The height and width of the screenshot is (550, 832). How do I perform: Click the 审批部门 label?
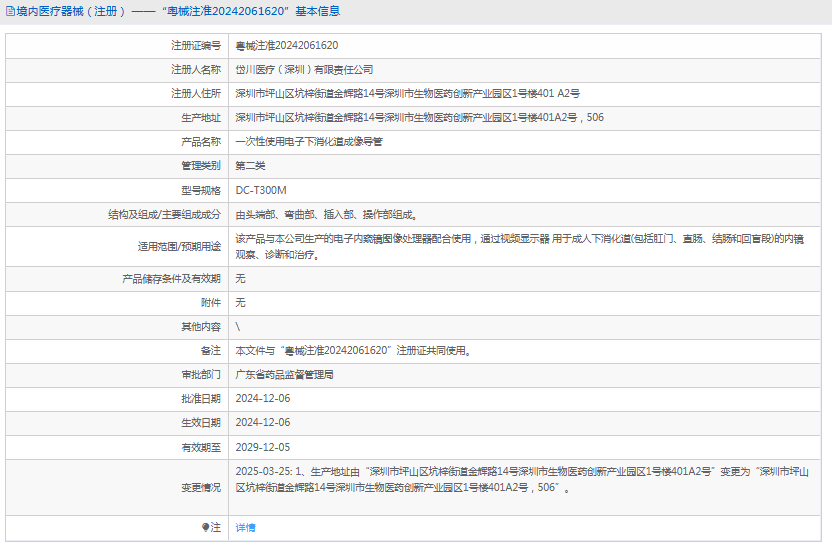pyautogui.click(x=201, y=374)
